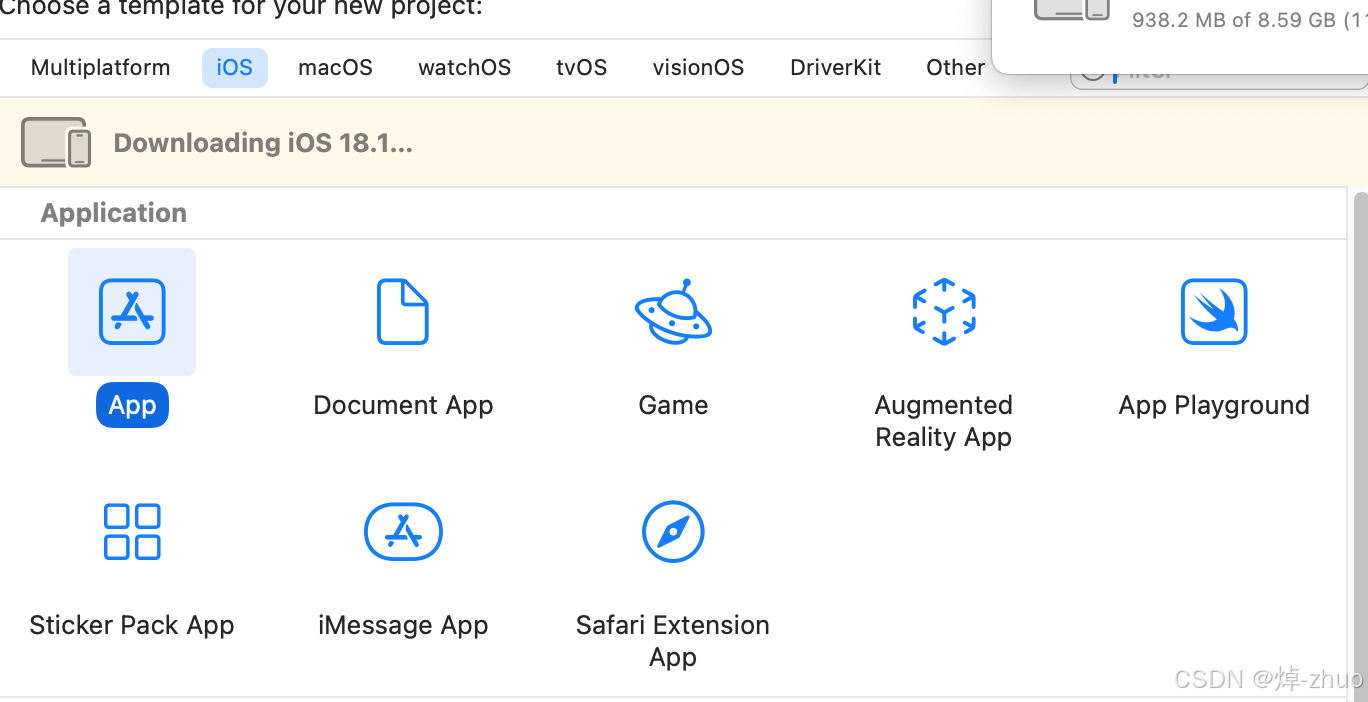Click the App label

(x=132, y=405)
